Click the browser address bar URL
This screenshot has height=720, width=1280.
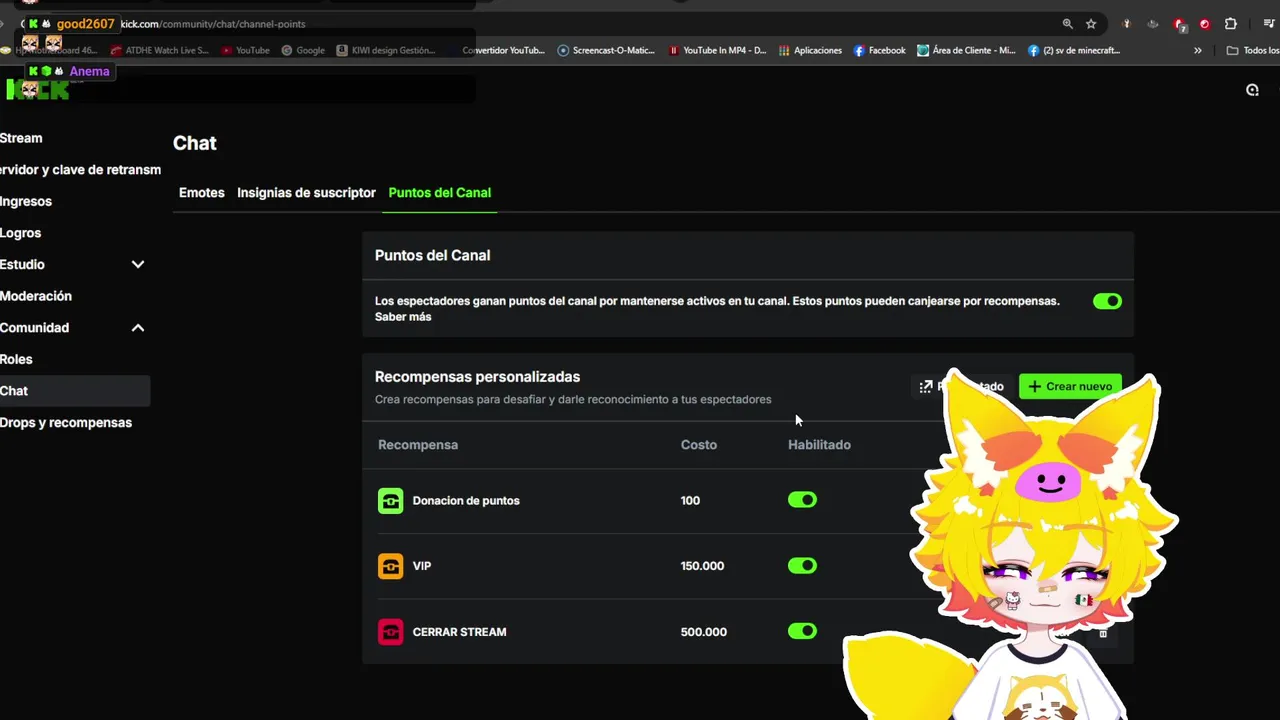click(213, 24)
